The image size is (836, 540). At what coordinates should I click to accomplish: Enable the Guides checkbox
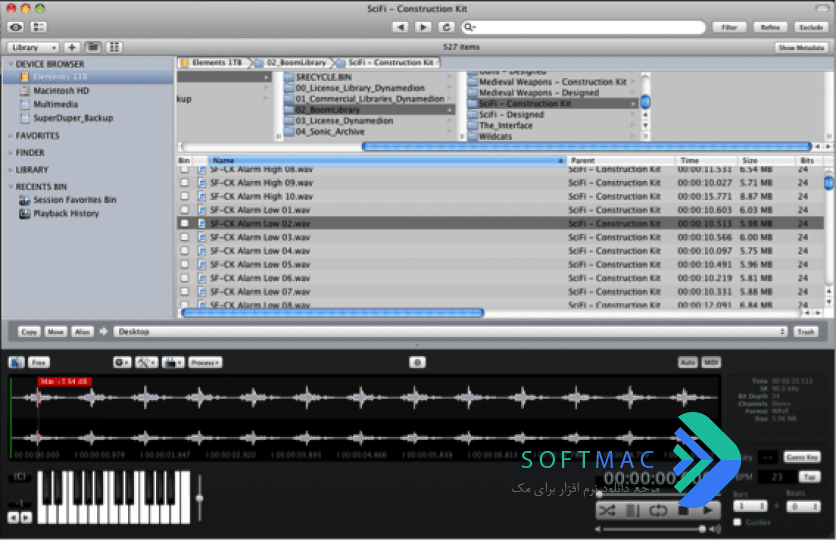pos(737,522)
